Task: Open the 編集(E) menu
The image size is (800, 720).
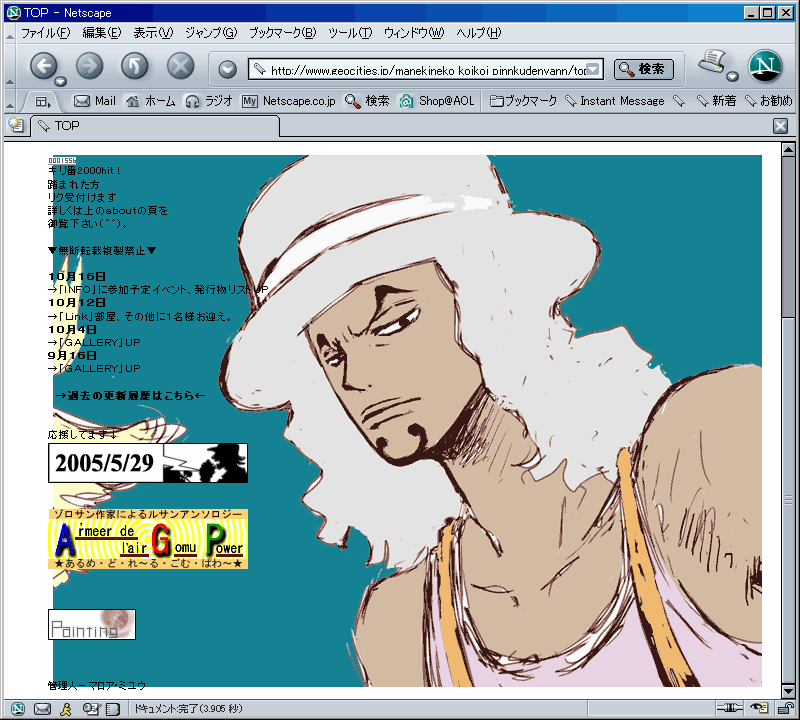Action: point(102,33)
